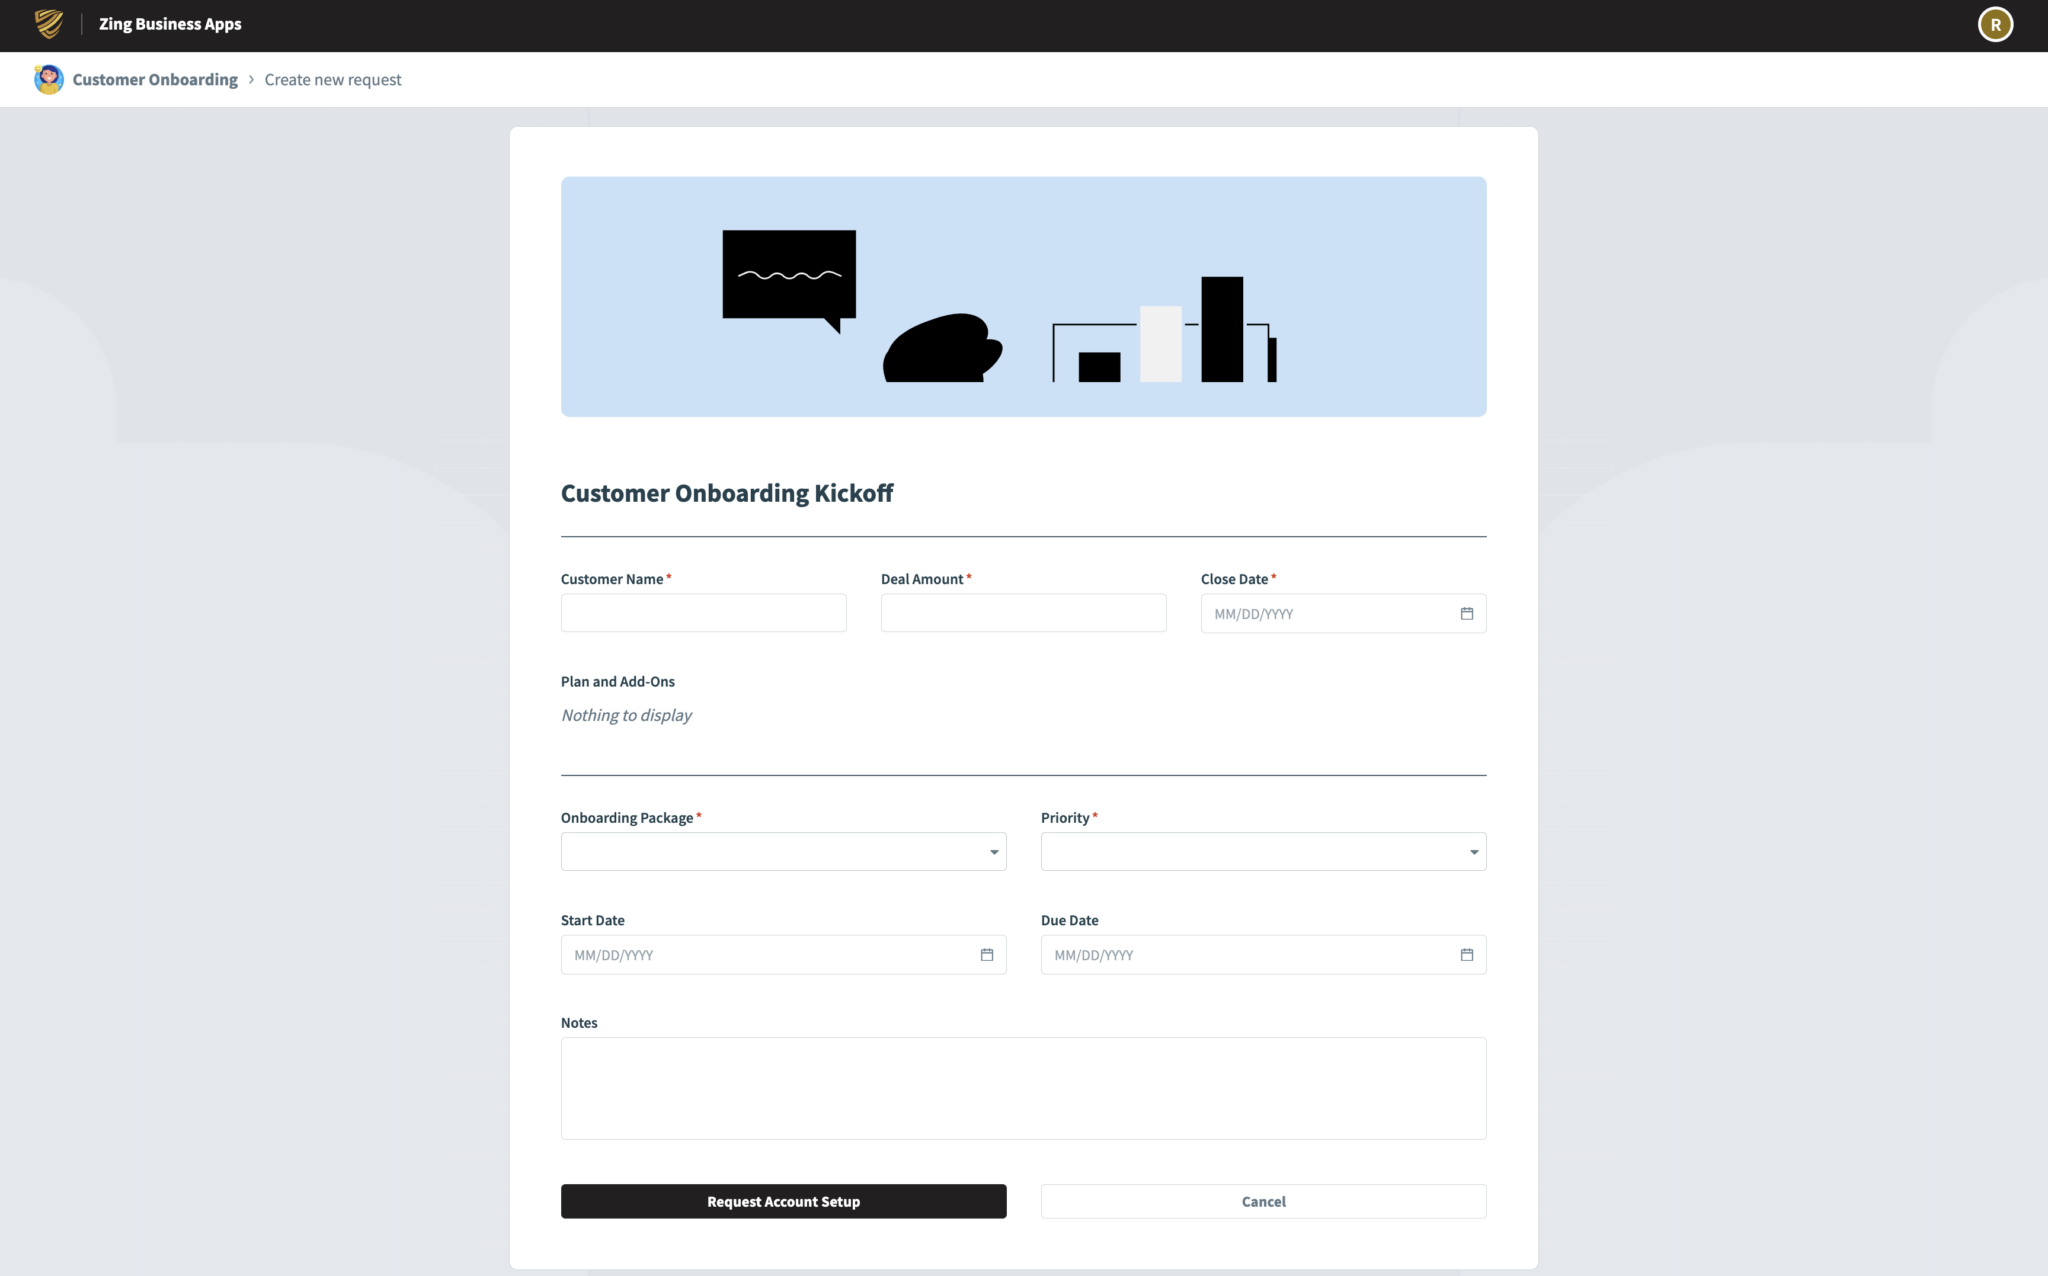
Task: Focus the Customer Name input field
Action: click(703, 612)
